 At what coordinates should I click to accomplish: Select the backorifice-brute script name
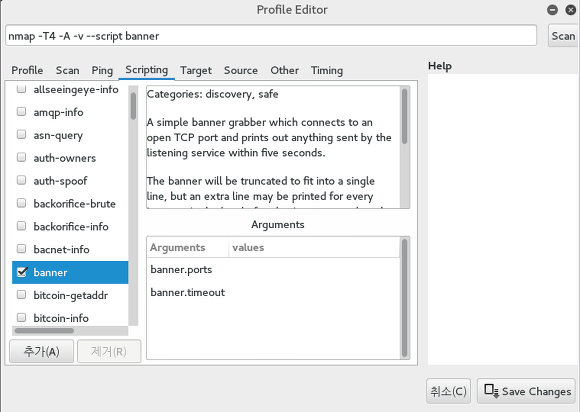74,204
